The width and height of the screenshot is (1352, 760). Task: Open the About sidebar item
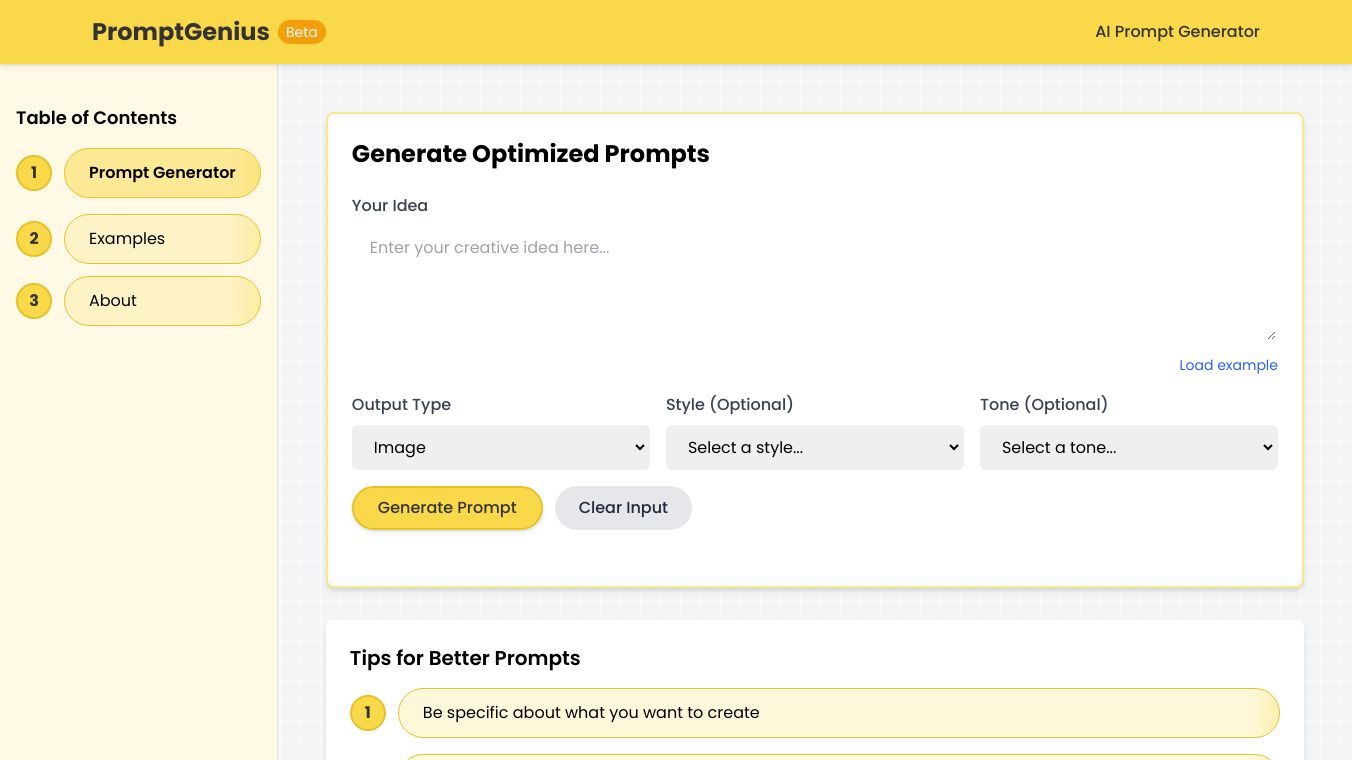point(162,301)
